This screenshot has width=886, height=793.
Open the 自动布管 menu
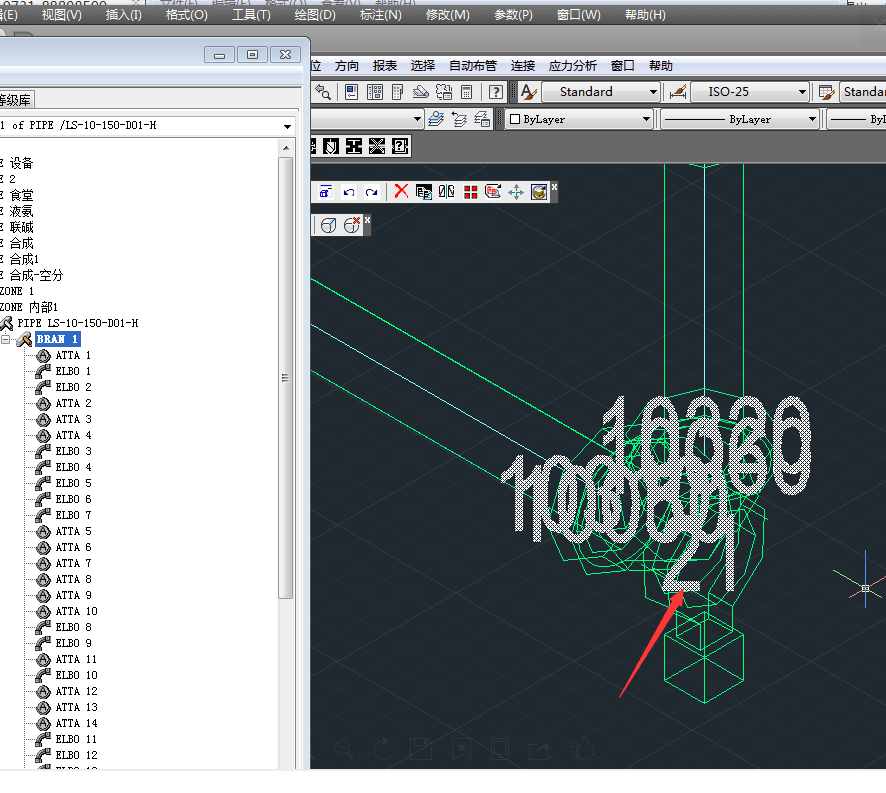(x=473, y=66)
